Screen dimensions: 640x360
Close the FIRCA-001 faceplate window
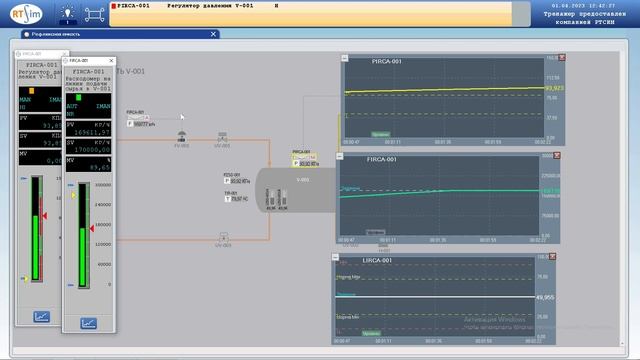(111, 60)
